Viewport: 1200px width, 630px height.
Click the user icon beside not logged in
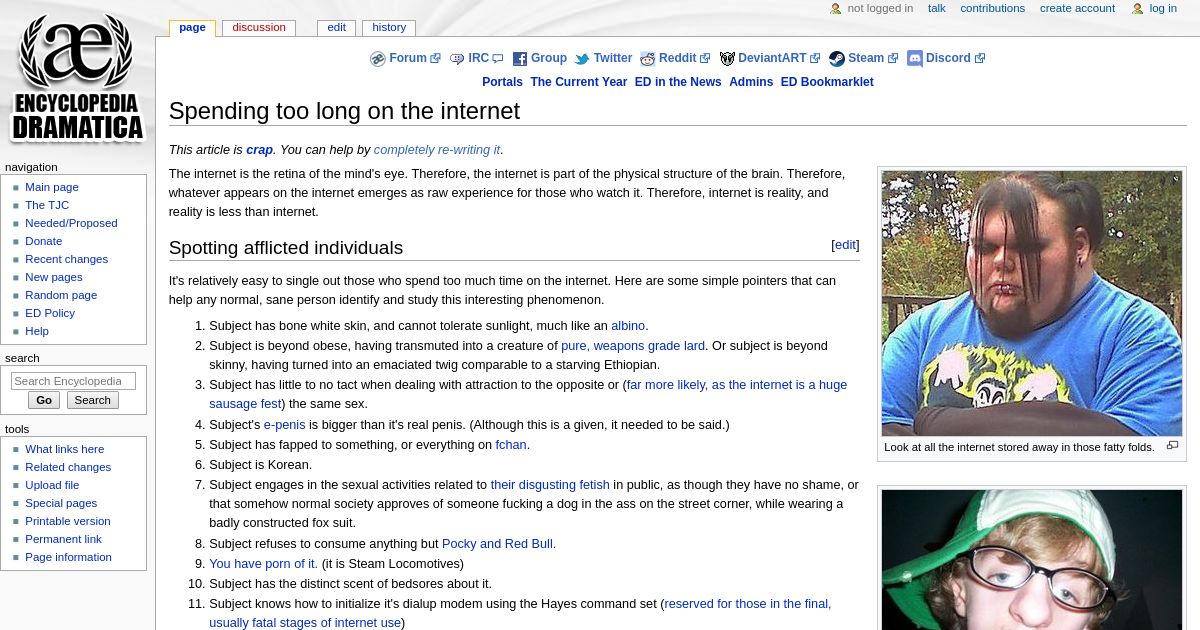[x=836, y=9]
